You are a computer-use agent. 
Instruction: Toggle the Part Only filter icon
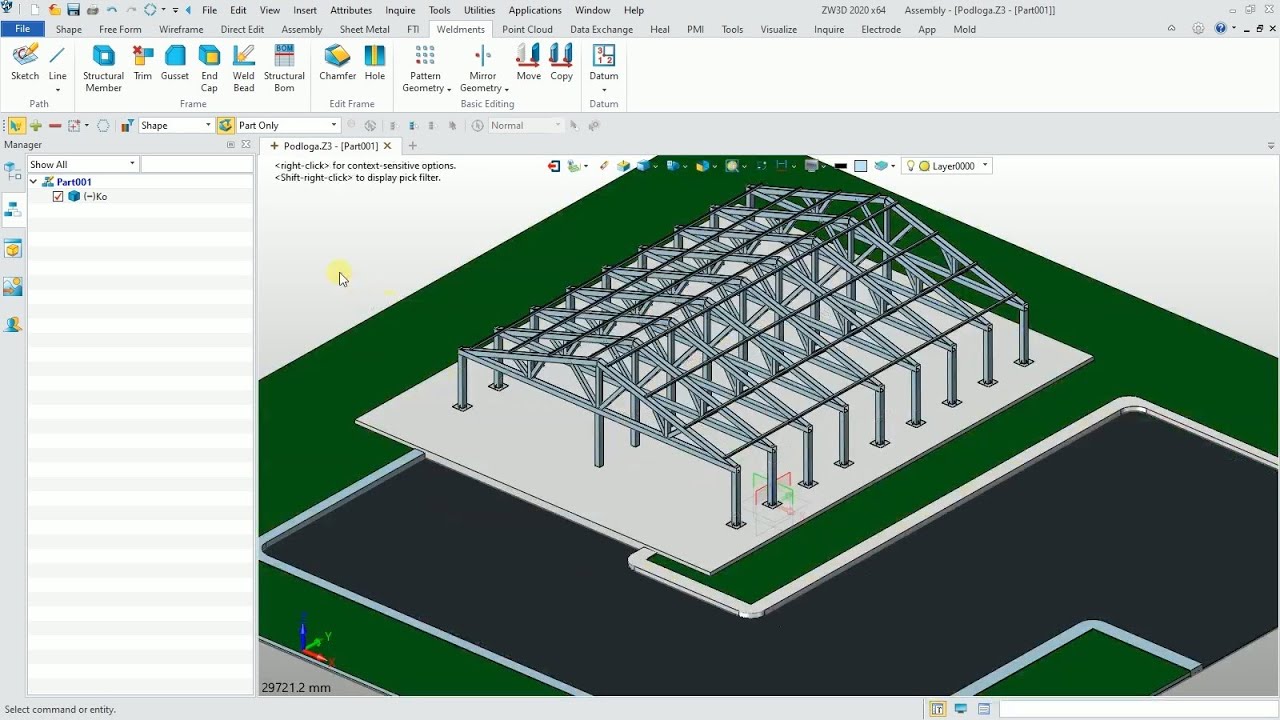click(225, 125)
